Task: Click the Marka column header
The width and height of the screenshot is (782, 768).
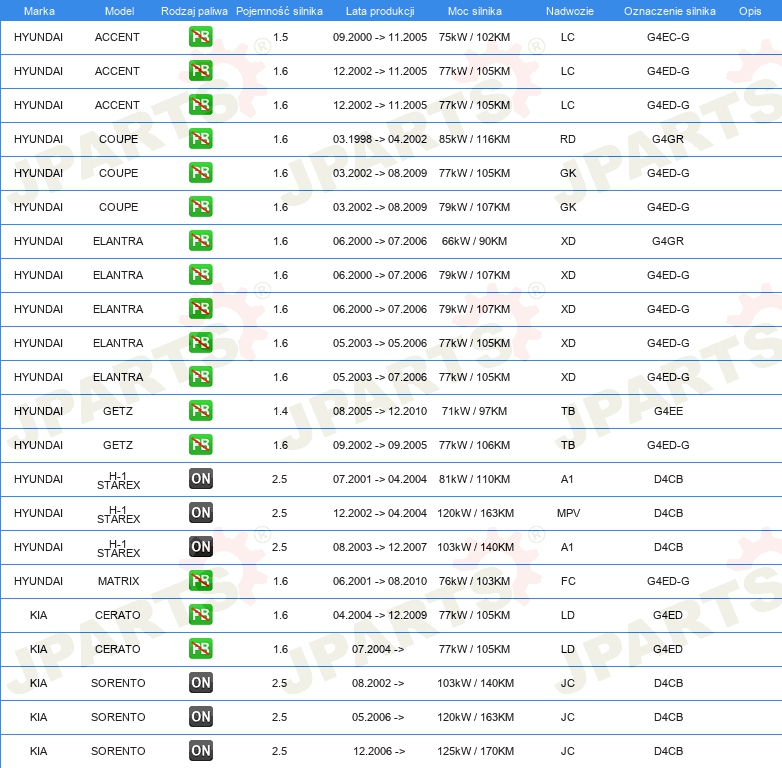Action: click(x=39, y=11)
